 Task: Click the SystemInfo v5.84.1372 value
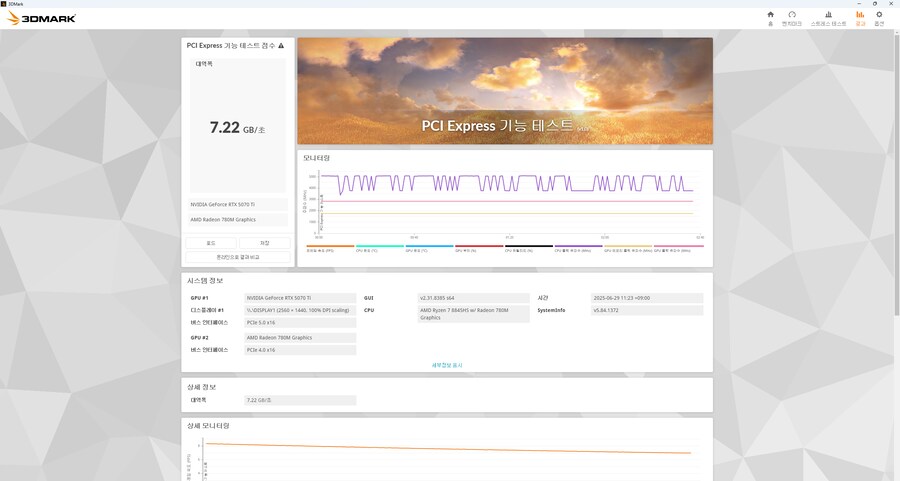[647, 311]
